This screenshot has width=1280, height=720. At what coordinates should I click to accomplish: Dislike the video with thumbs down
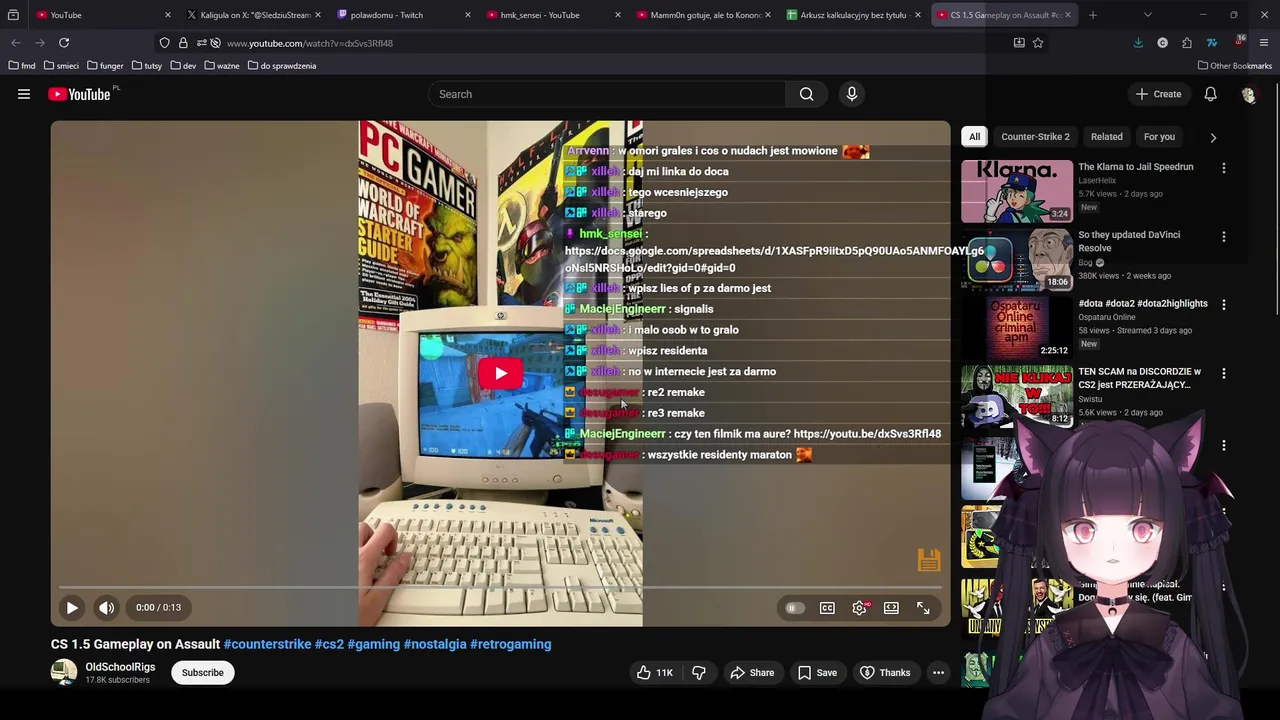pyautogui.click(x=699, y=673)
